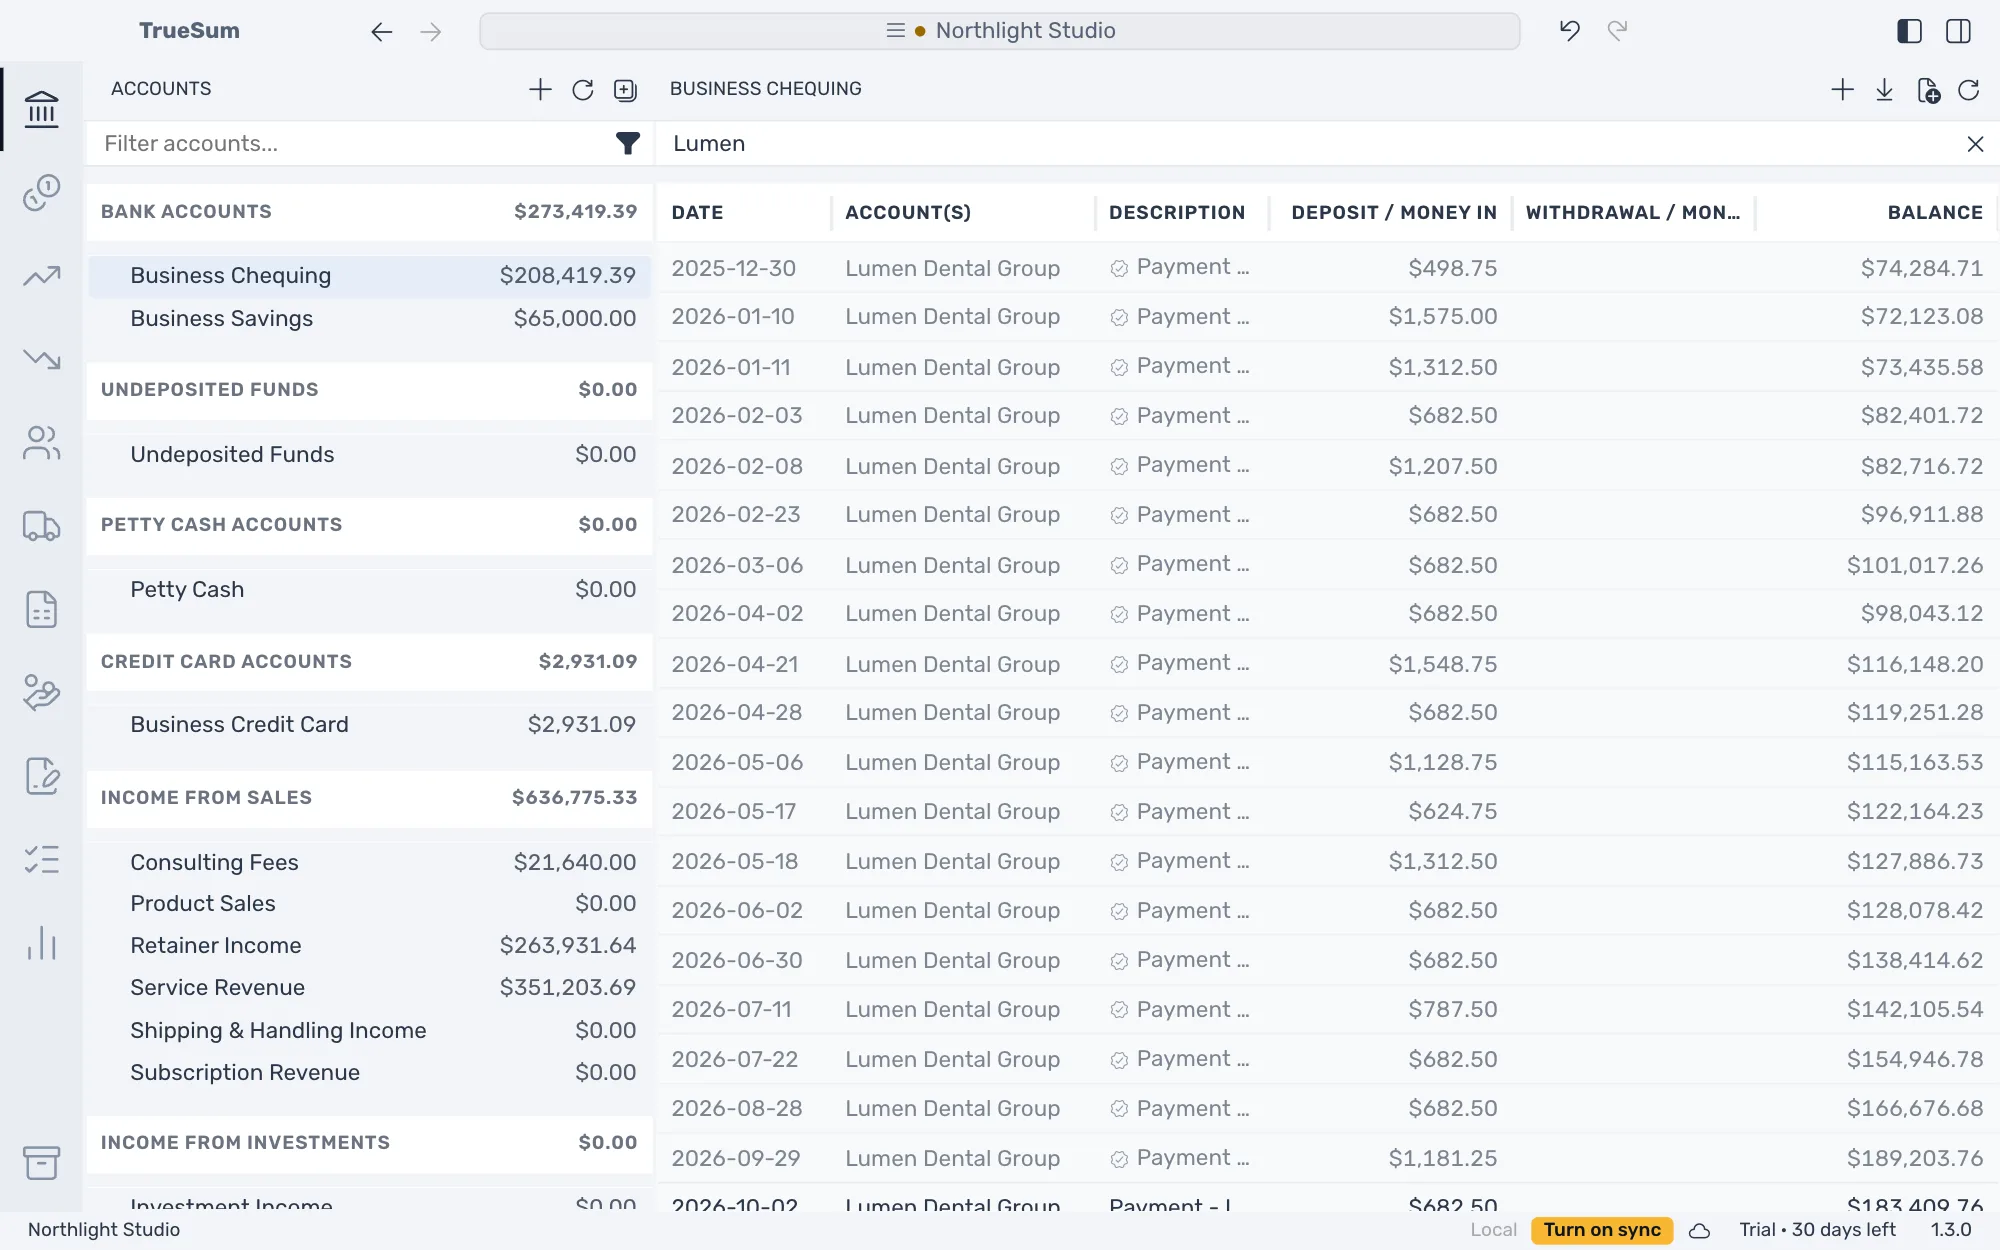Image resolution: width=2000 pixels, height=1250 pixels.
Task: Click the undo arrow icon
Action: 1570,31
